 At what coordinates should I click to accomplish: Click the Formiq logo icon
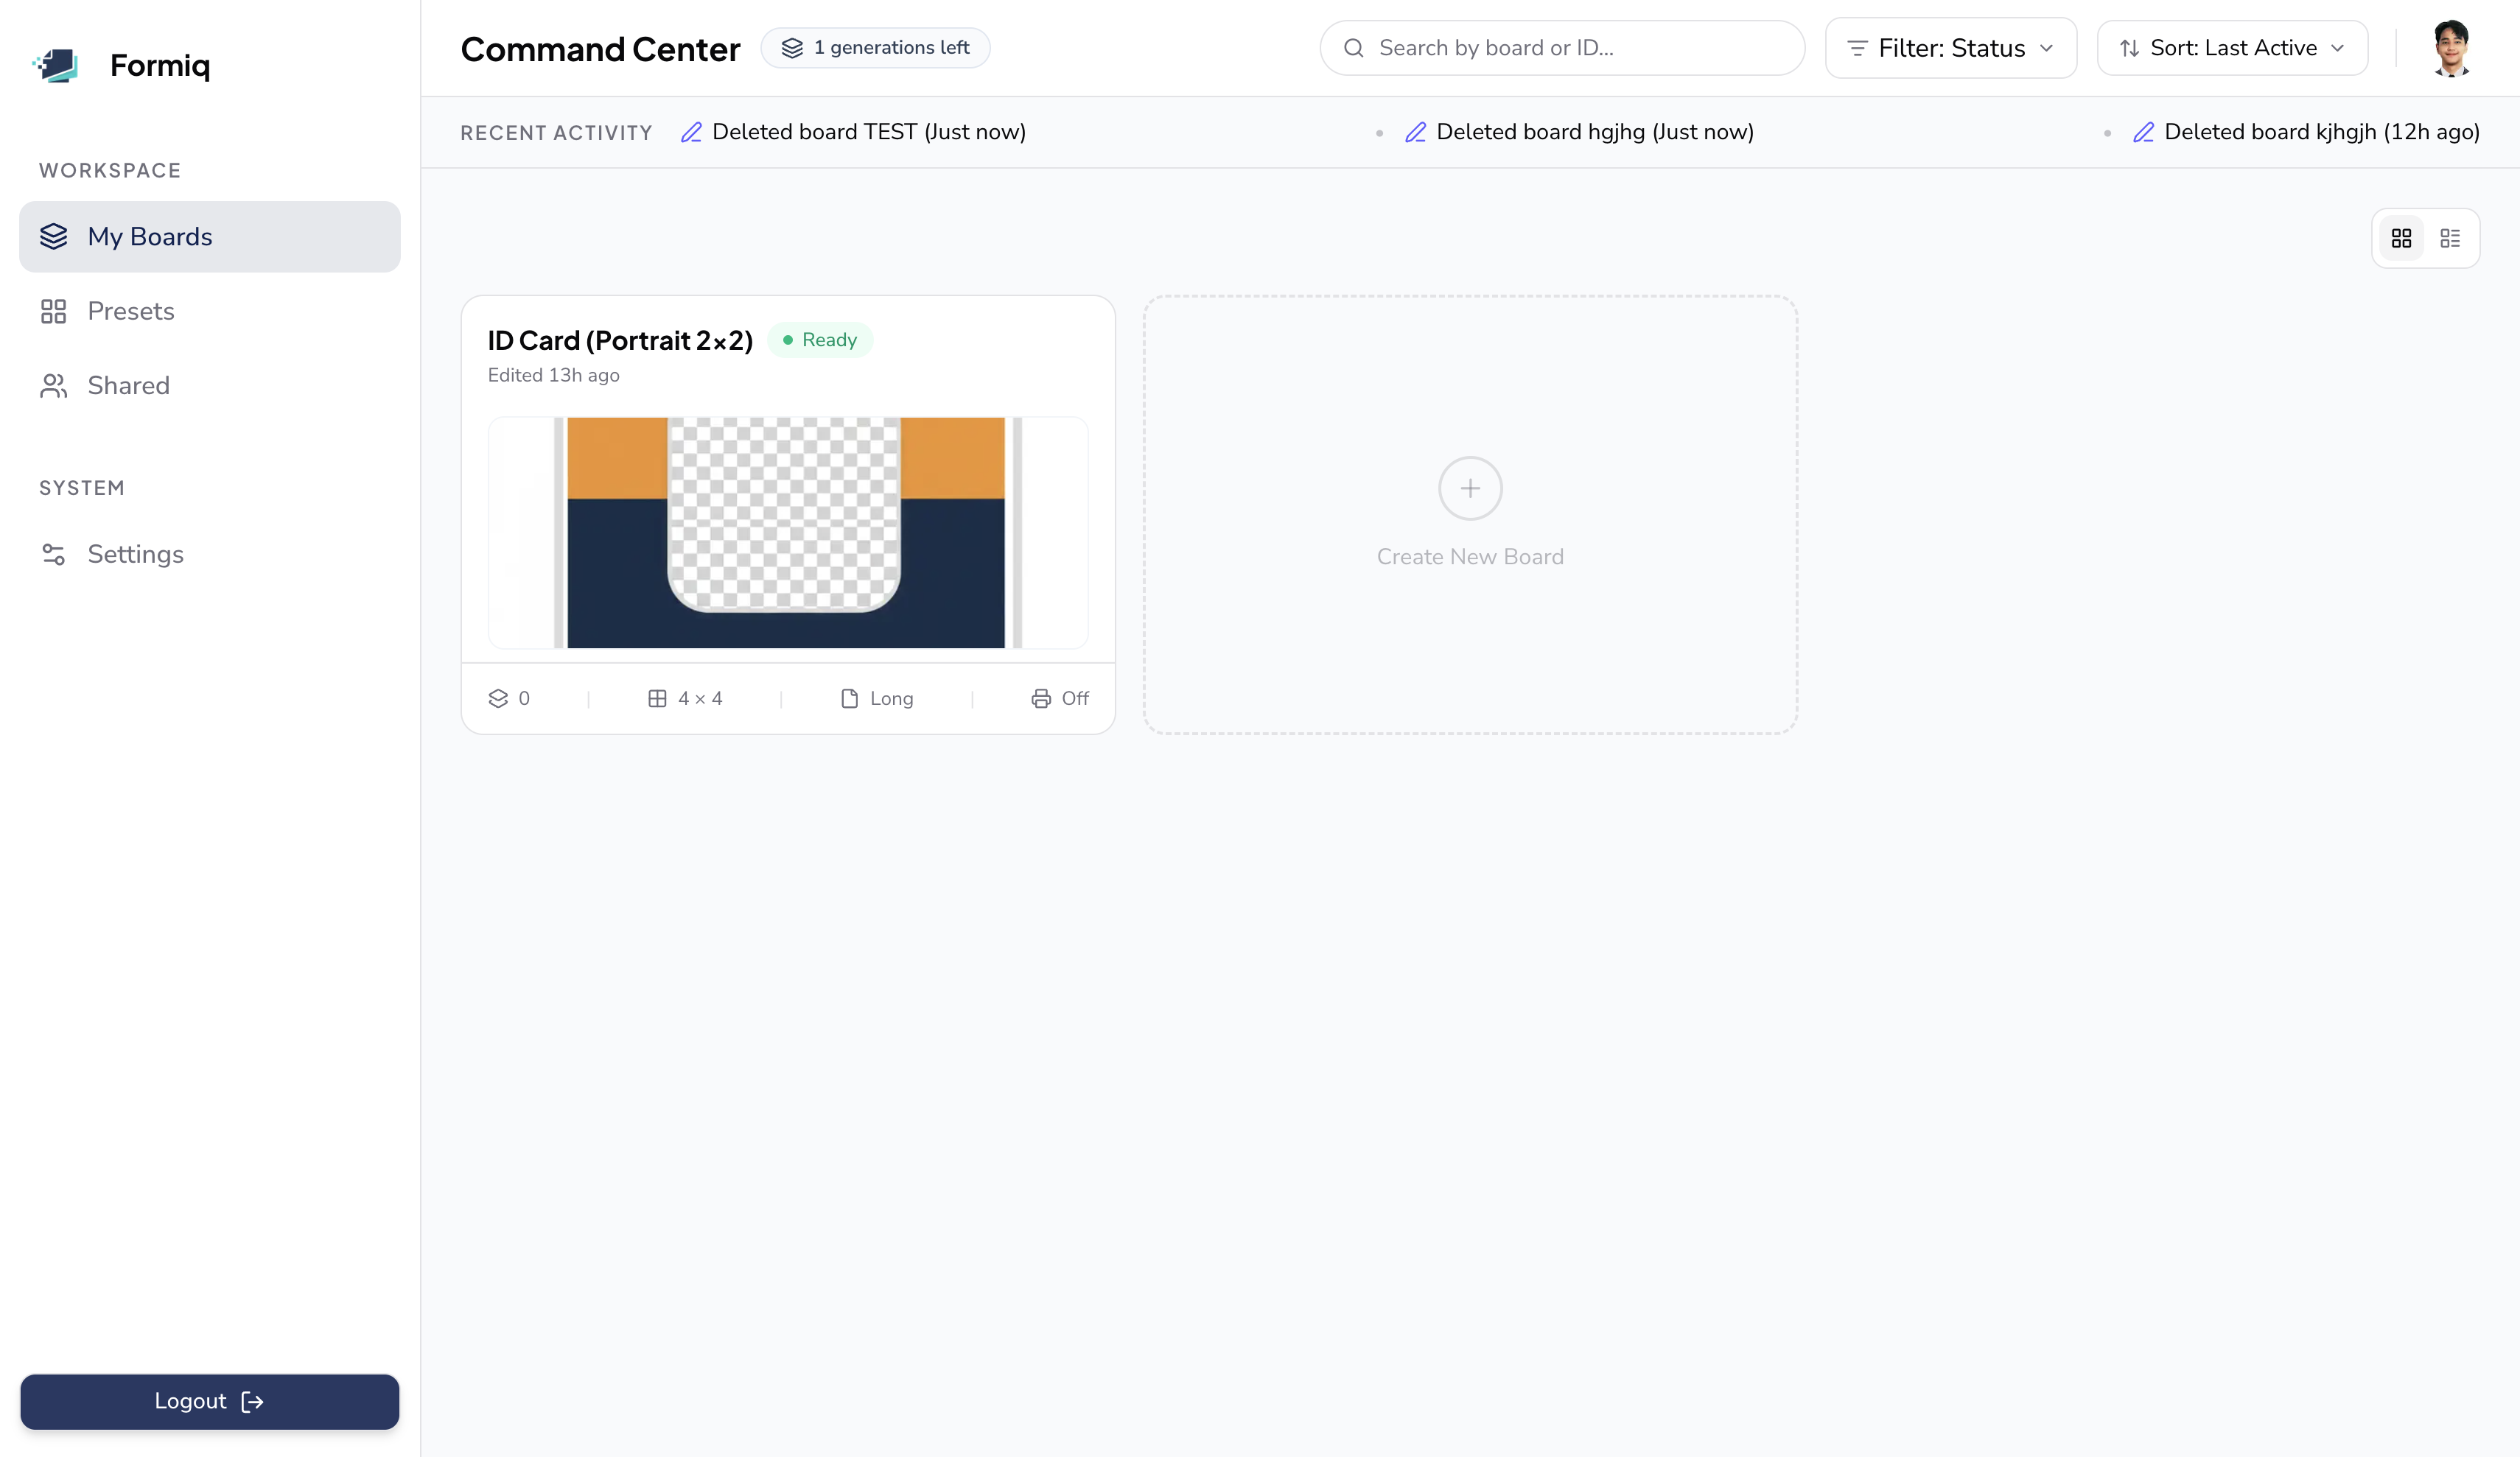(x=56, y=65)
